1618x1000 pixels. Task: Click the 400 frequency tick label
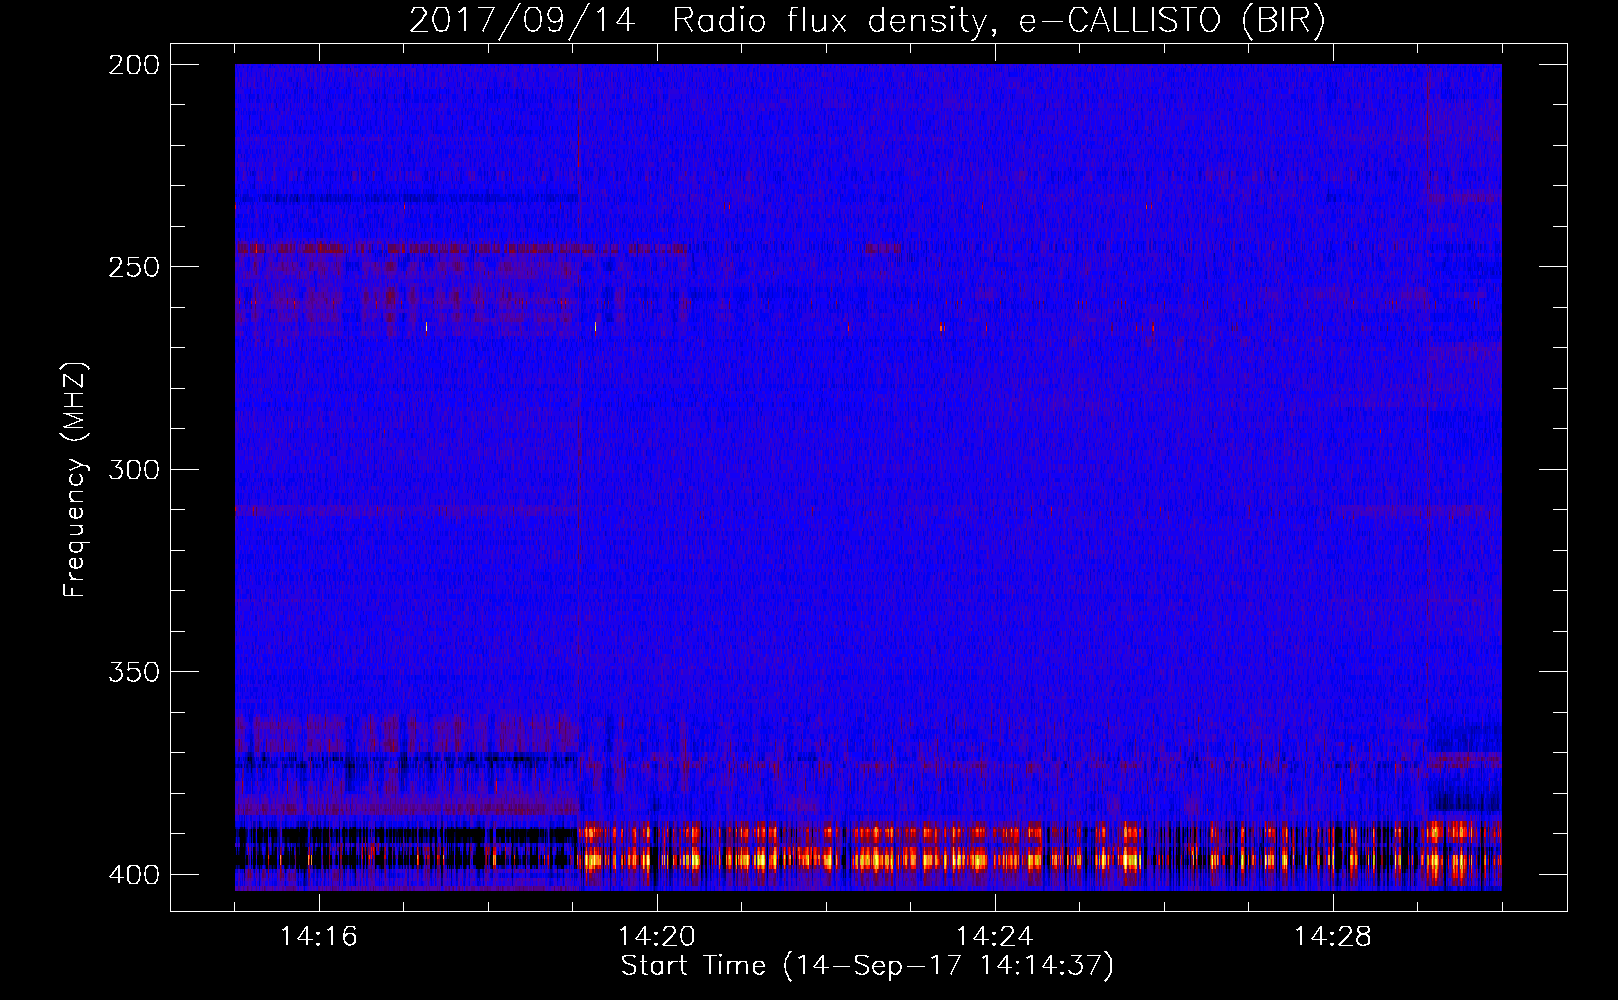(134, 874)
